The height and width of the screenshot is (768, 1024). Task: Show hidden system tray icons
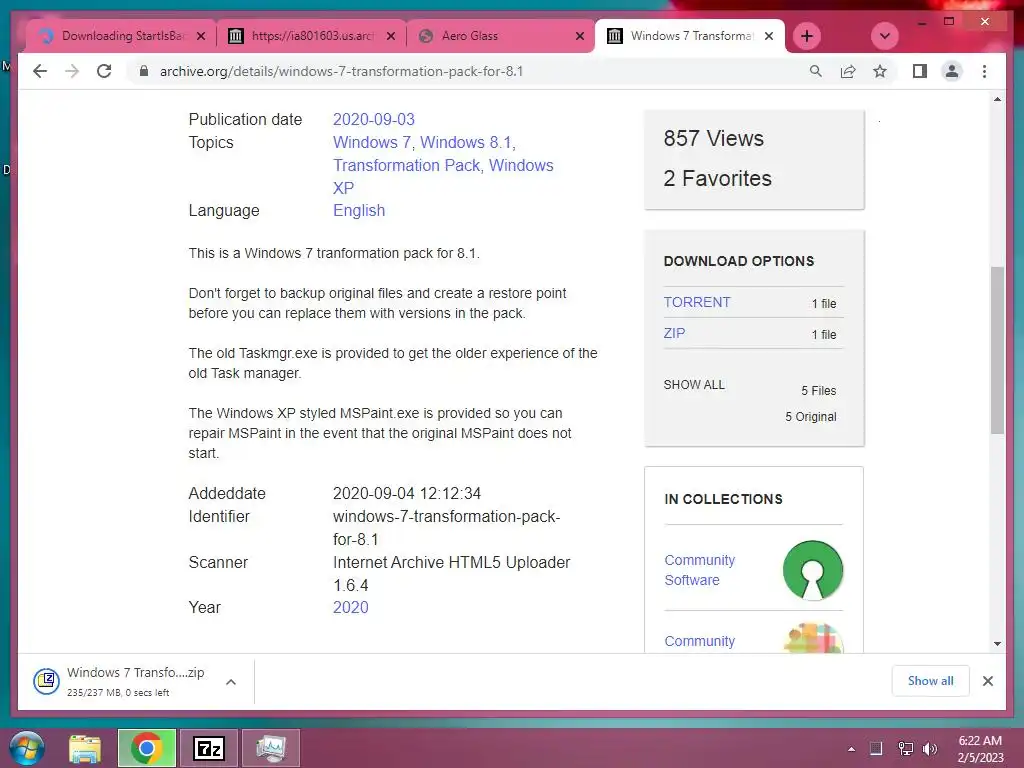coord(851,749)
